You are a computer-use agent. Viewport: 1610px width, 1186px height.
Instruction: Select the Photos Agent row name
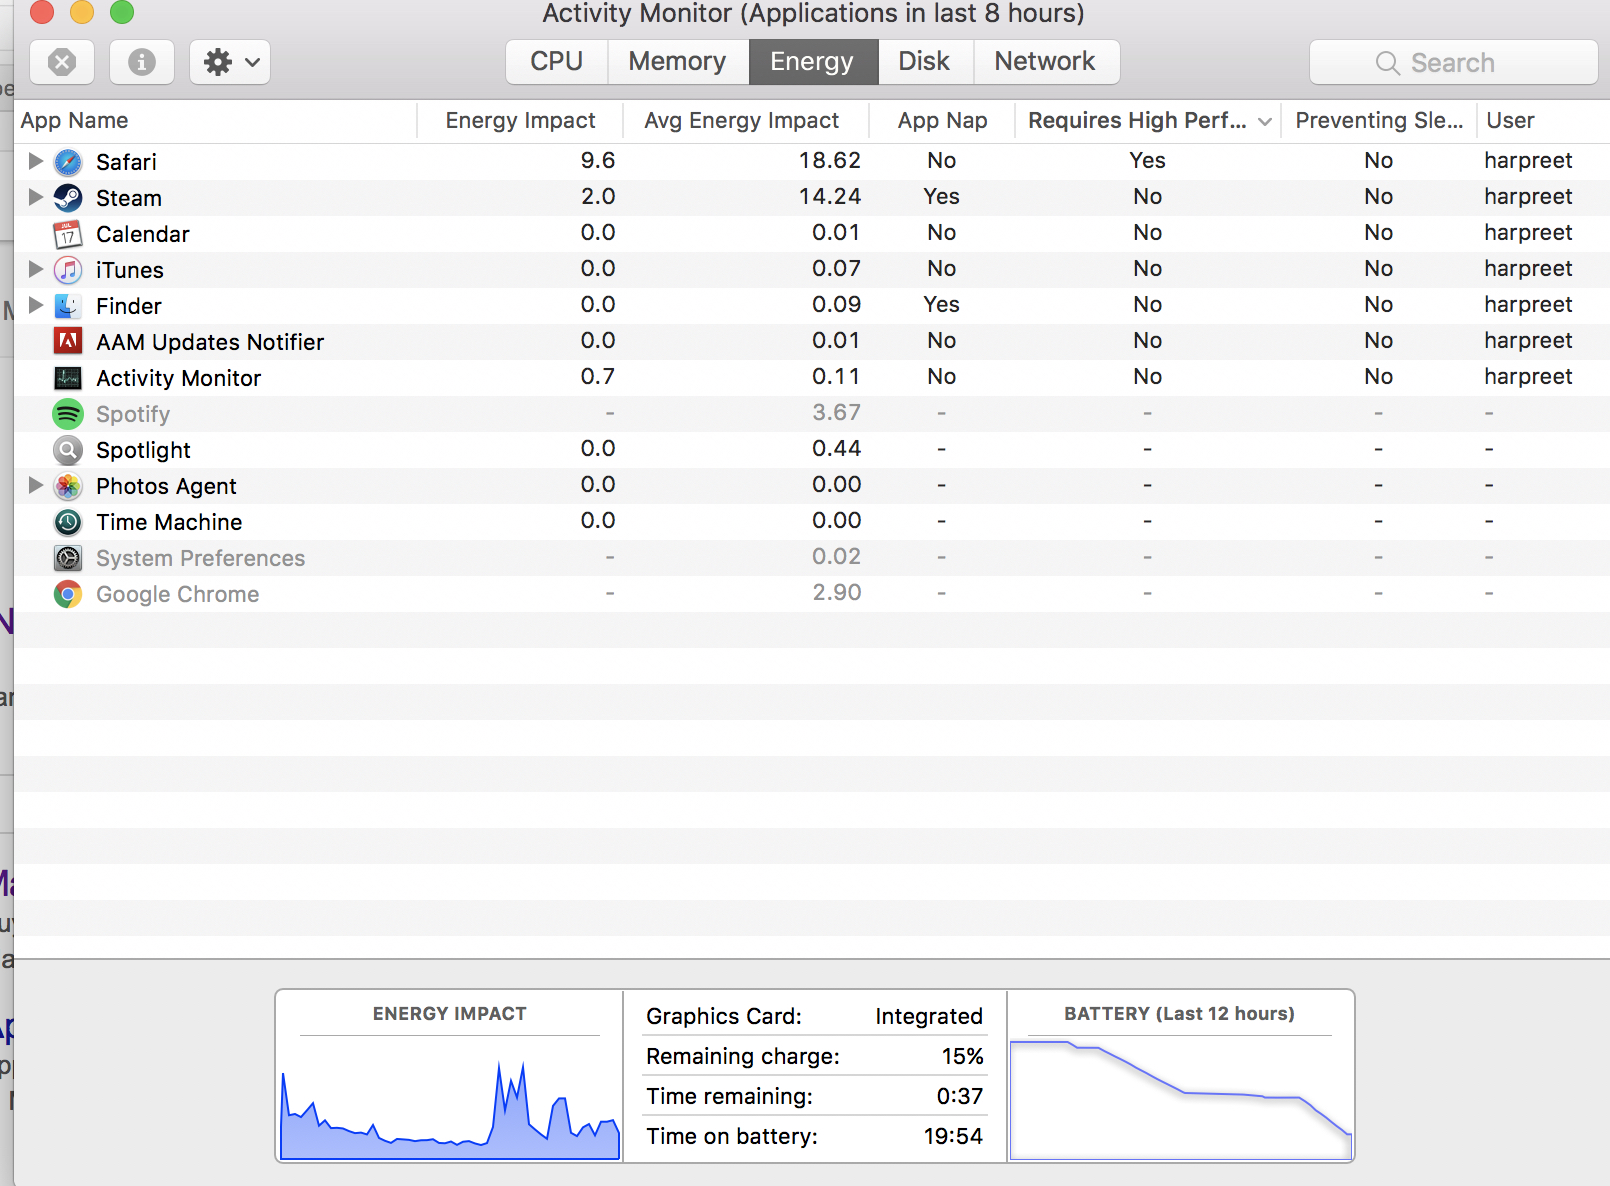tap(166, 486)
